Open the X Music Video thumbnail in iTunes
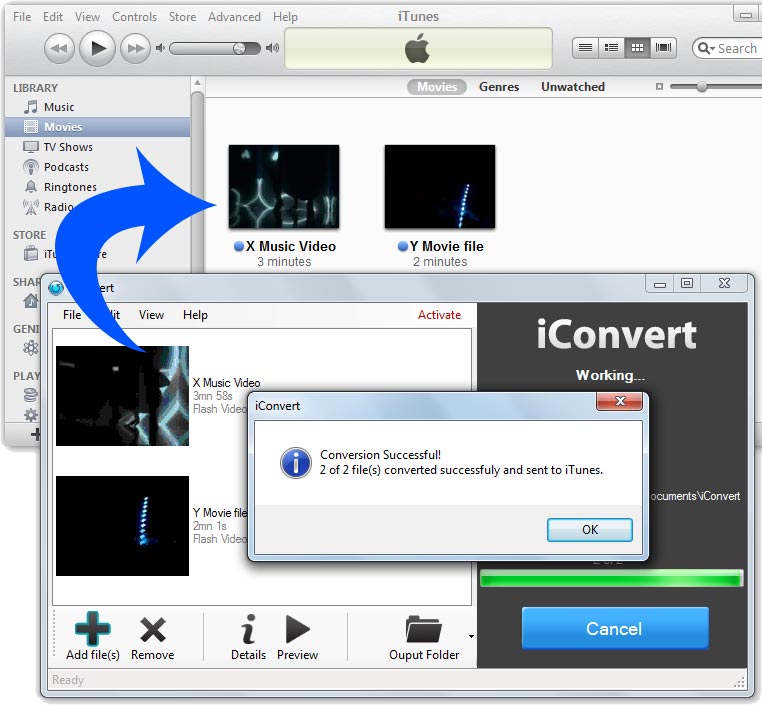Viewport: 762px width, 705px height. 284,187
